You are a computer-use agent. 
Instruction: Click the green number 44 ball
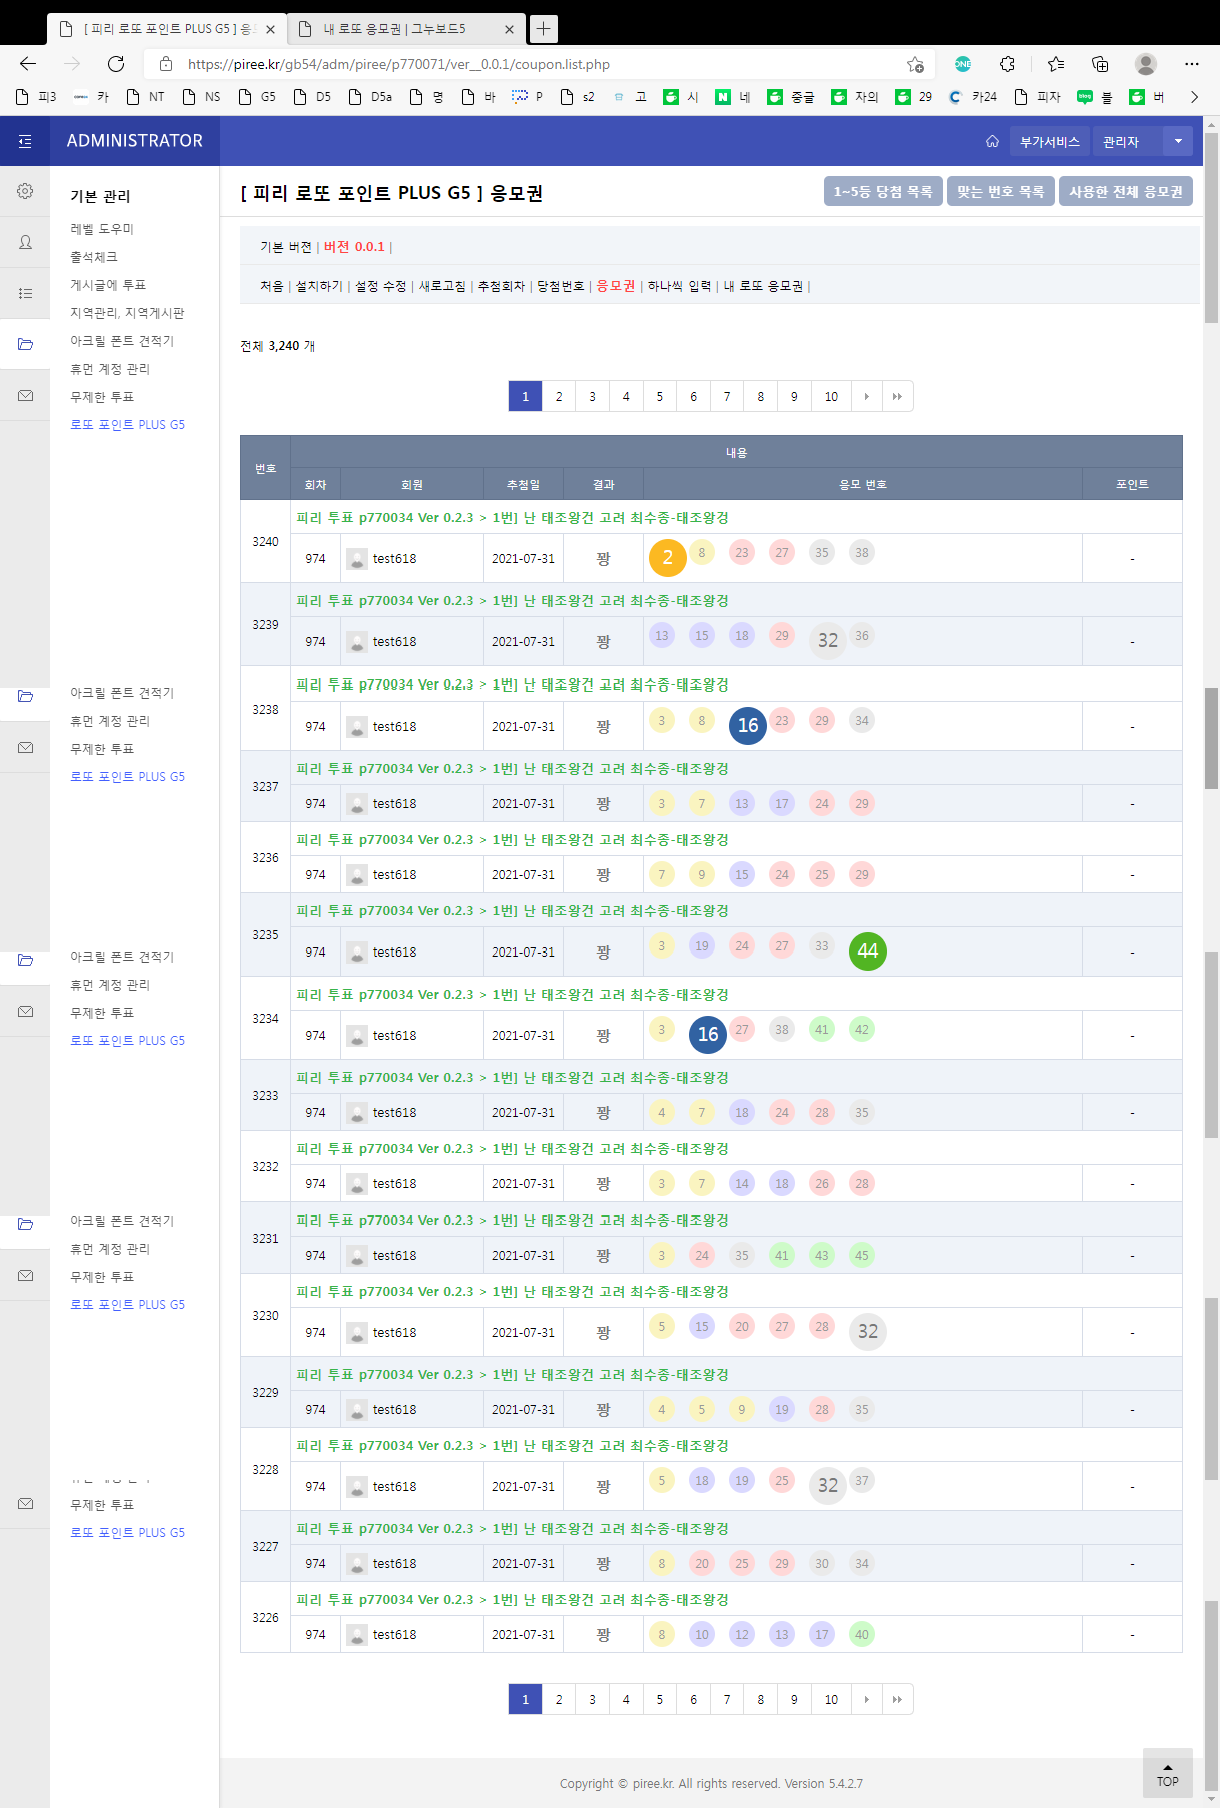(x=867, y=951)
